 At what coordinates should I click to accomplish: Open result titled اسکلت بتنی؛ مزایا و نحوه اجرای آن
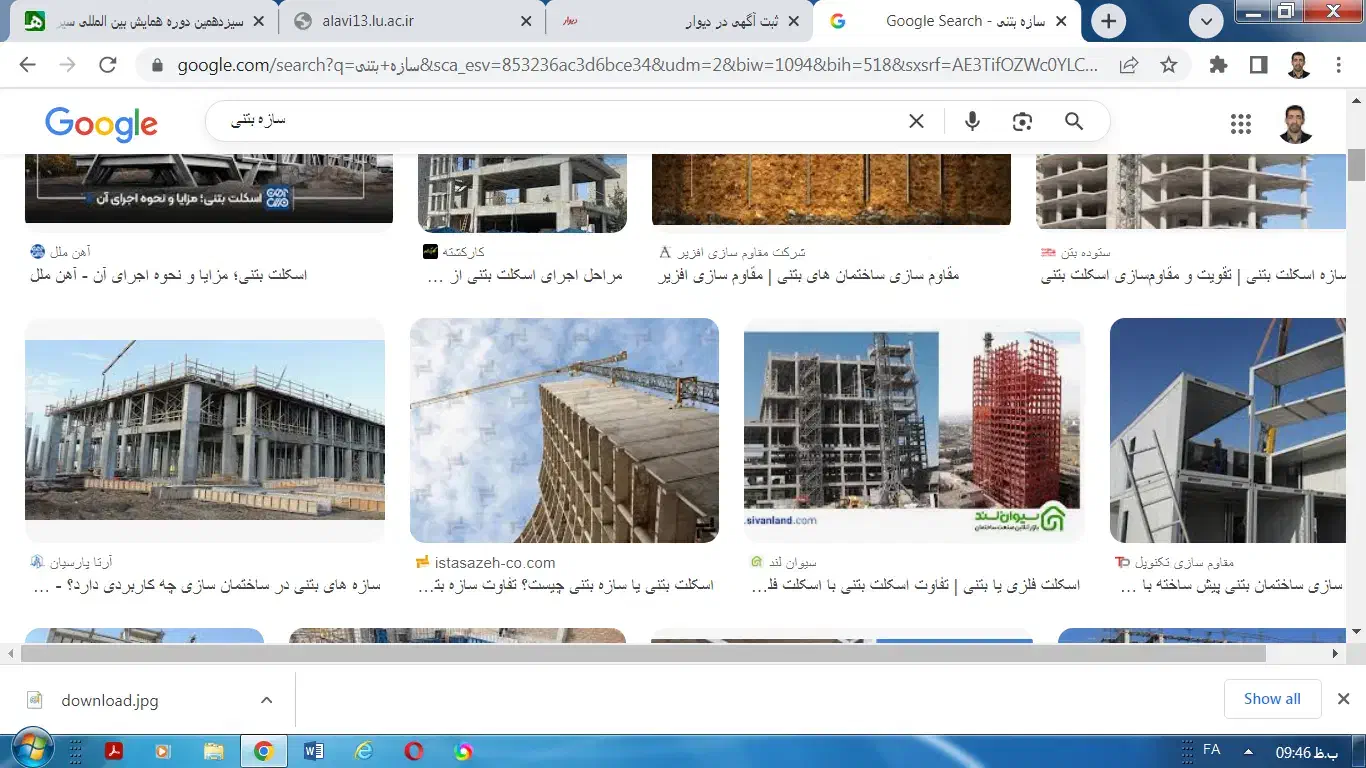point(169,275)
